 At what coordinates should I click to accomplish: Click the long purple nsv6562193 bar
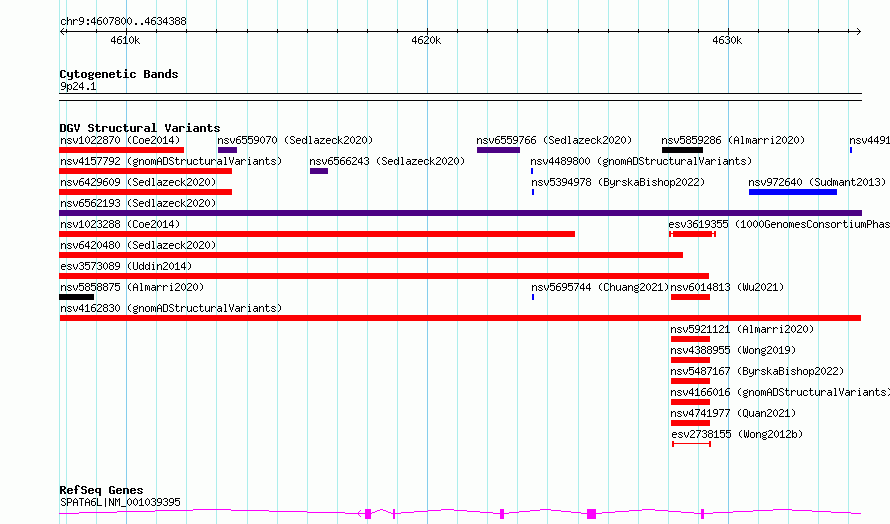click(460, 213)
